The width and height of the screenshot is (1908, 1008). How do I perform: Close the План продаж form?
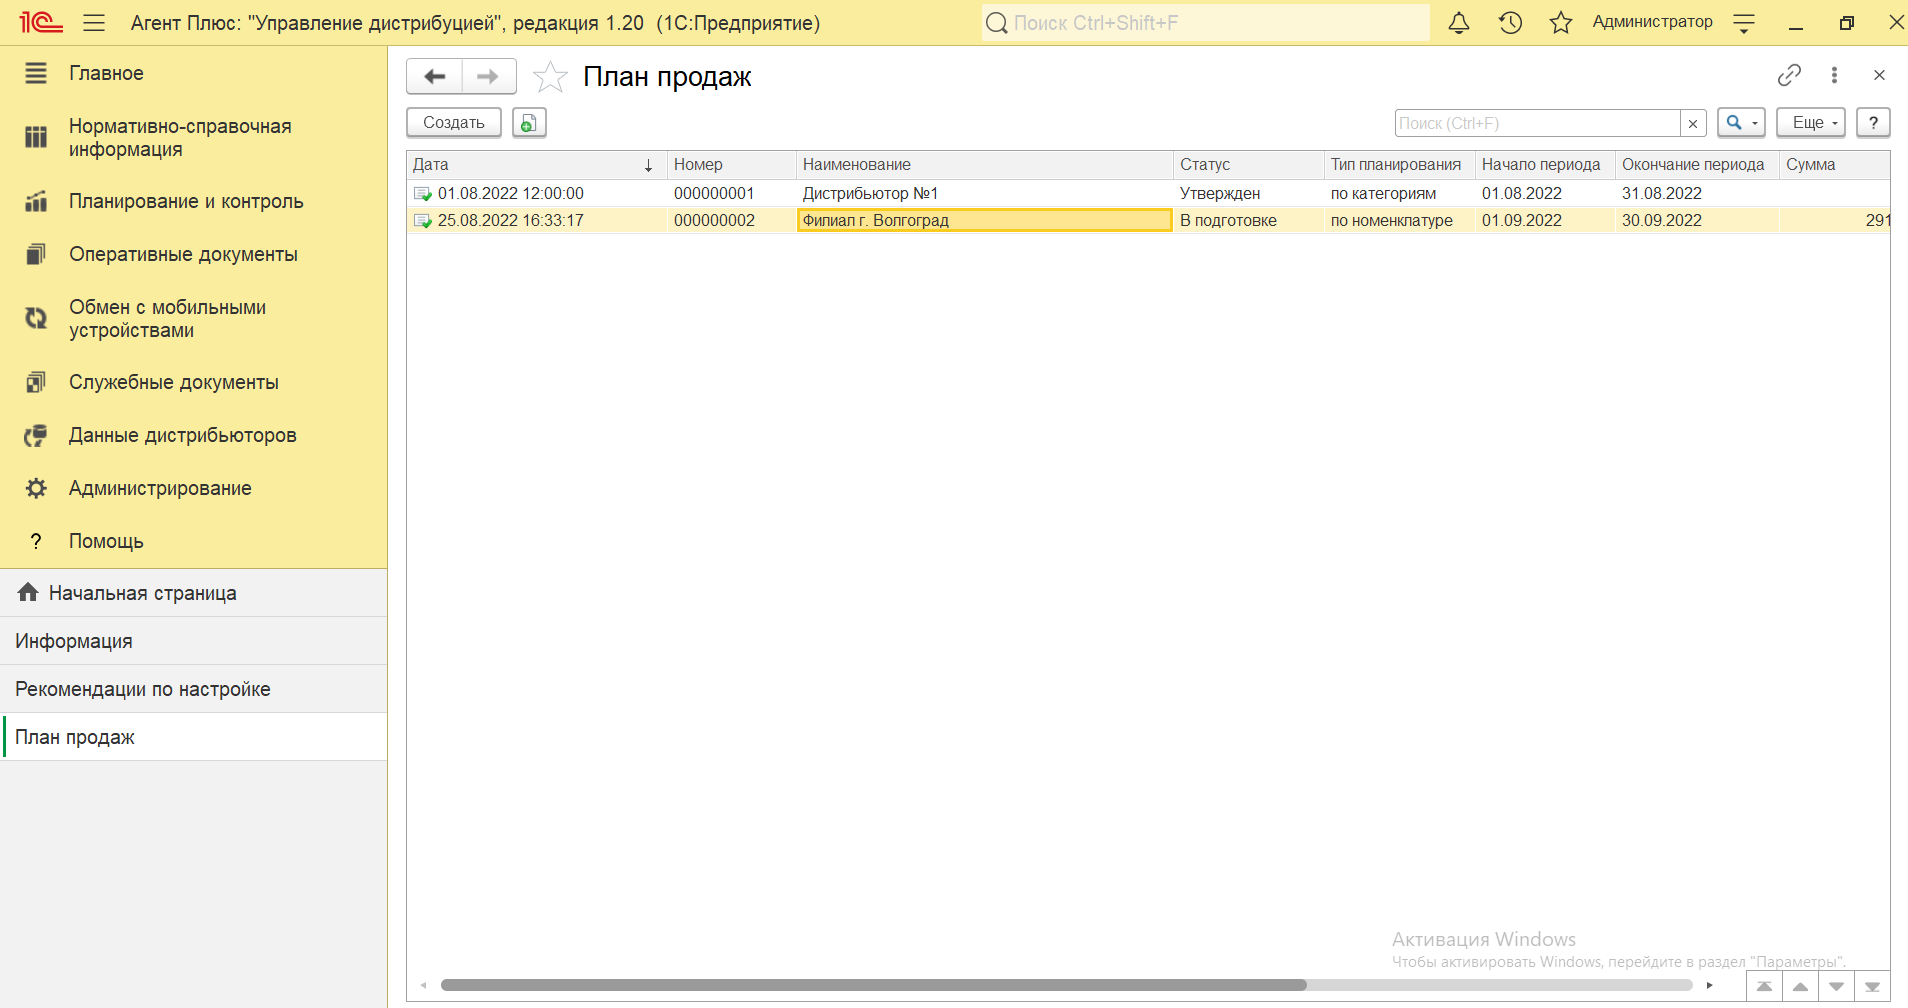(1879, 75)
